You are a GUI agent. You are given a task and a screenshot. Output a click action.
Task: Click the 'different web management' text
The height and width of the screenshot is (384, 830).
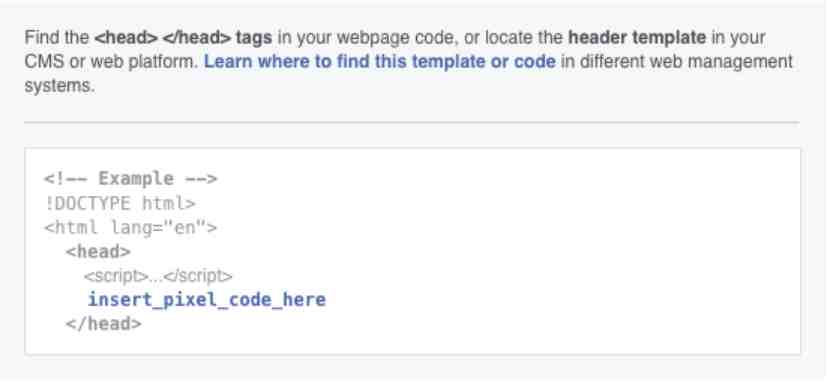tap(686, 62)
